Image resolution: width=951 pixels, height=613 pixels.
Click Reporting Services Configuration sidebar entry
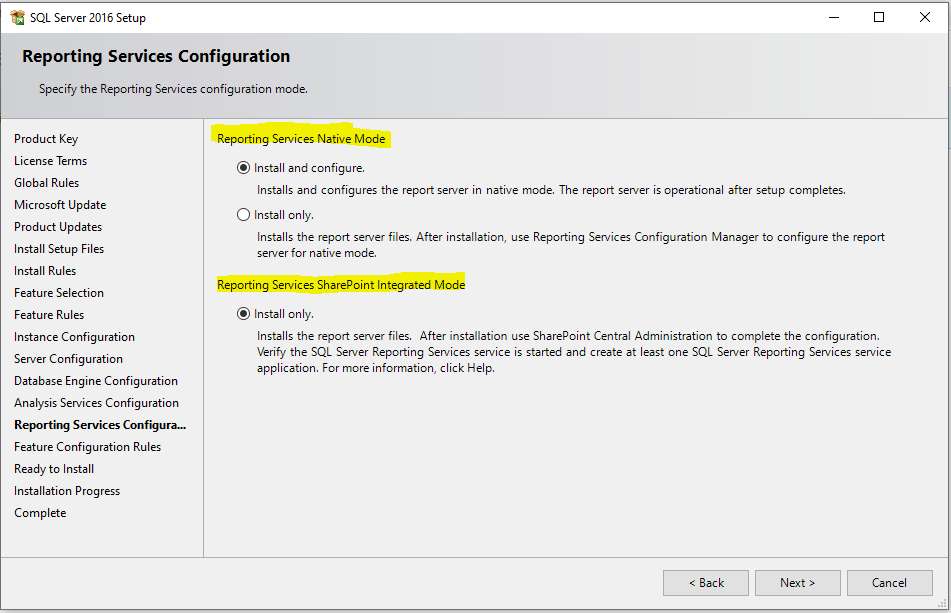[x=100, y=424]
